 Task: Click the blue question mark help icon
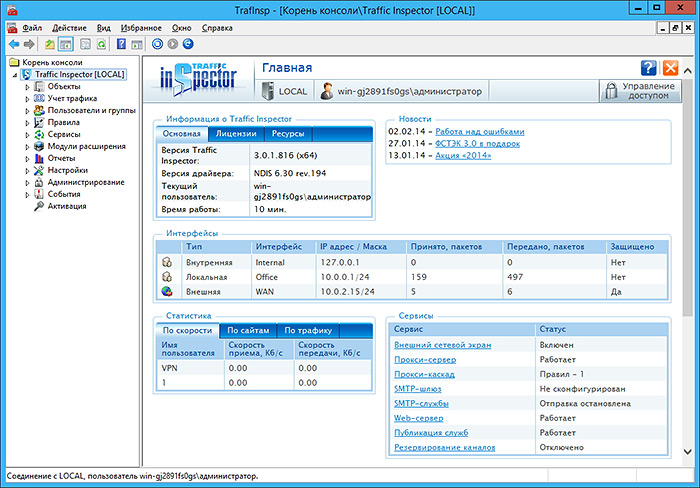(648, 68)
